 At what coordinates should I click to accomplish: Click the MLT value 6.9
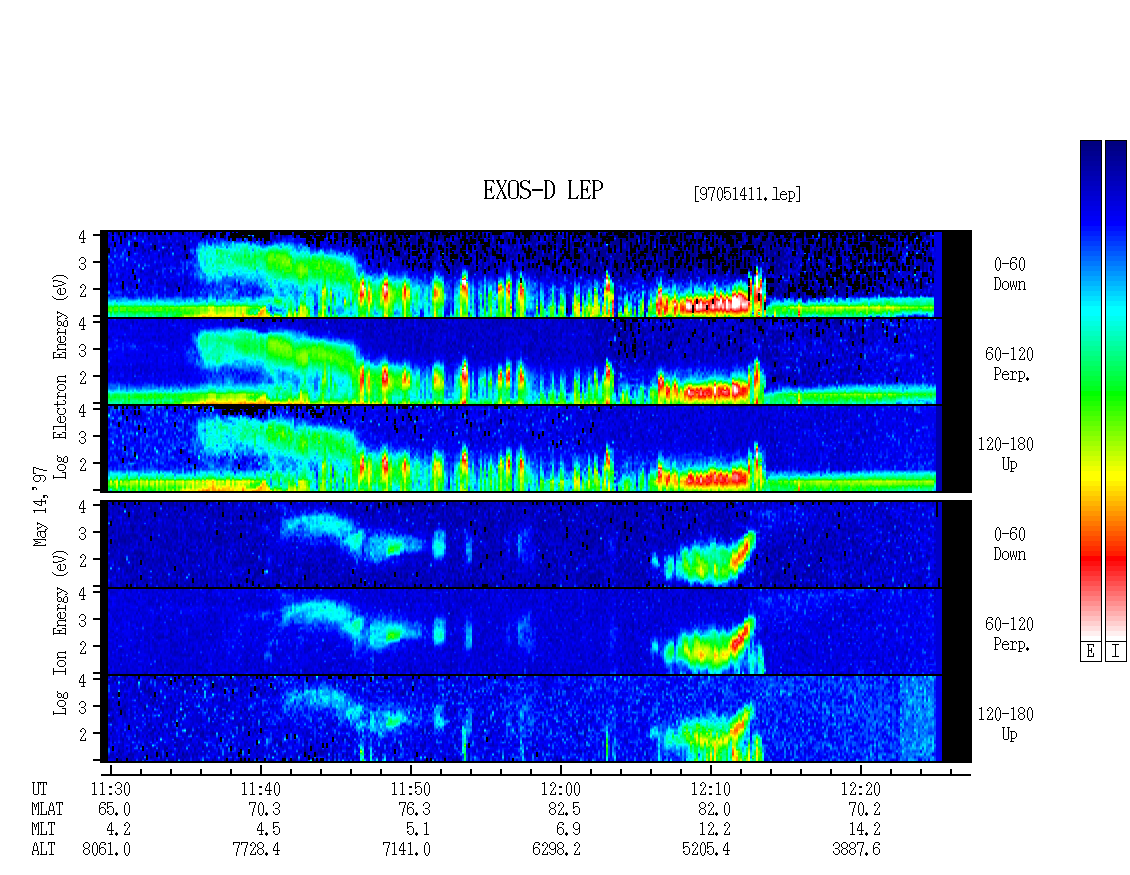coord(569,830)
